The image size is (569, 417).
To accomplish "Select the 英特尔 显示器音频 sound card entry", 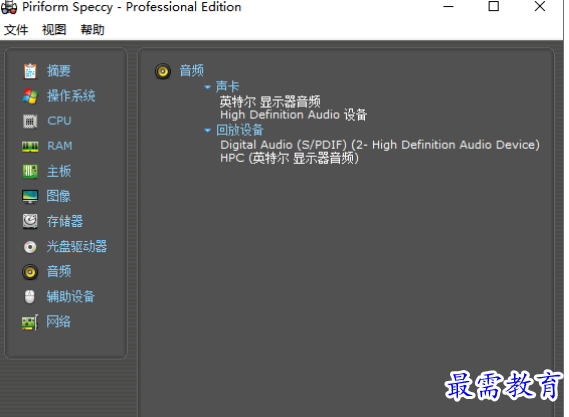I will point(270,102).
